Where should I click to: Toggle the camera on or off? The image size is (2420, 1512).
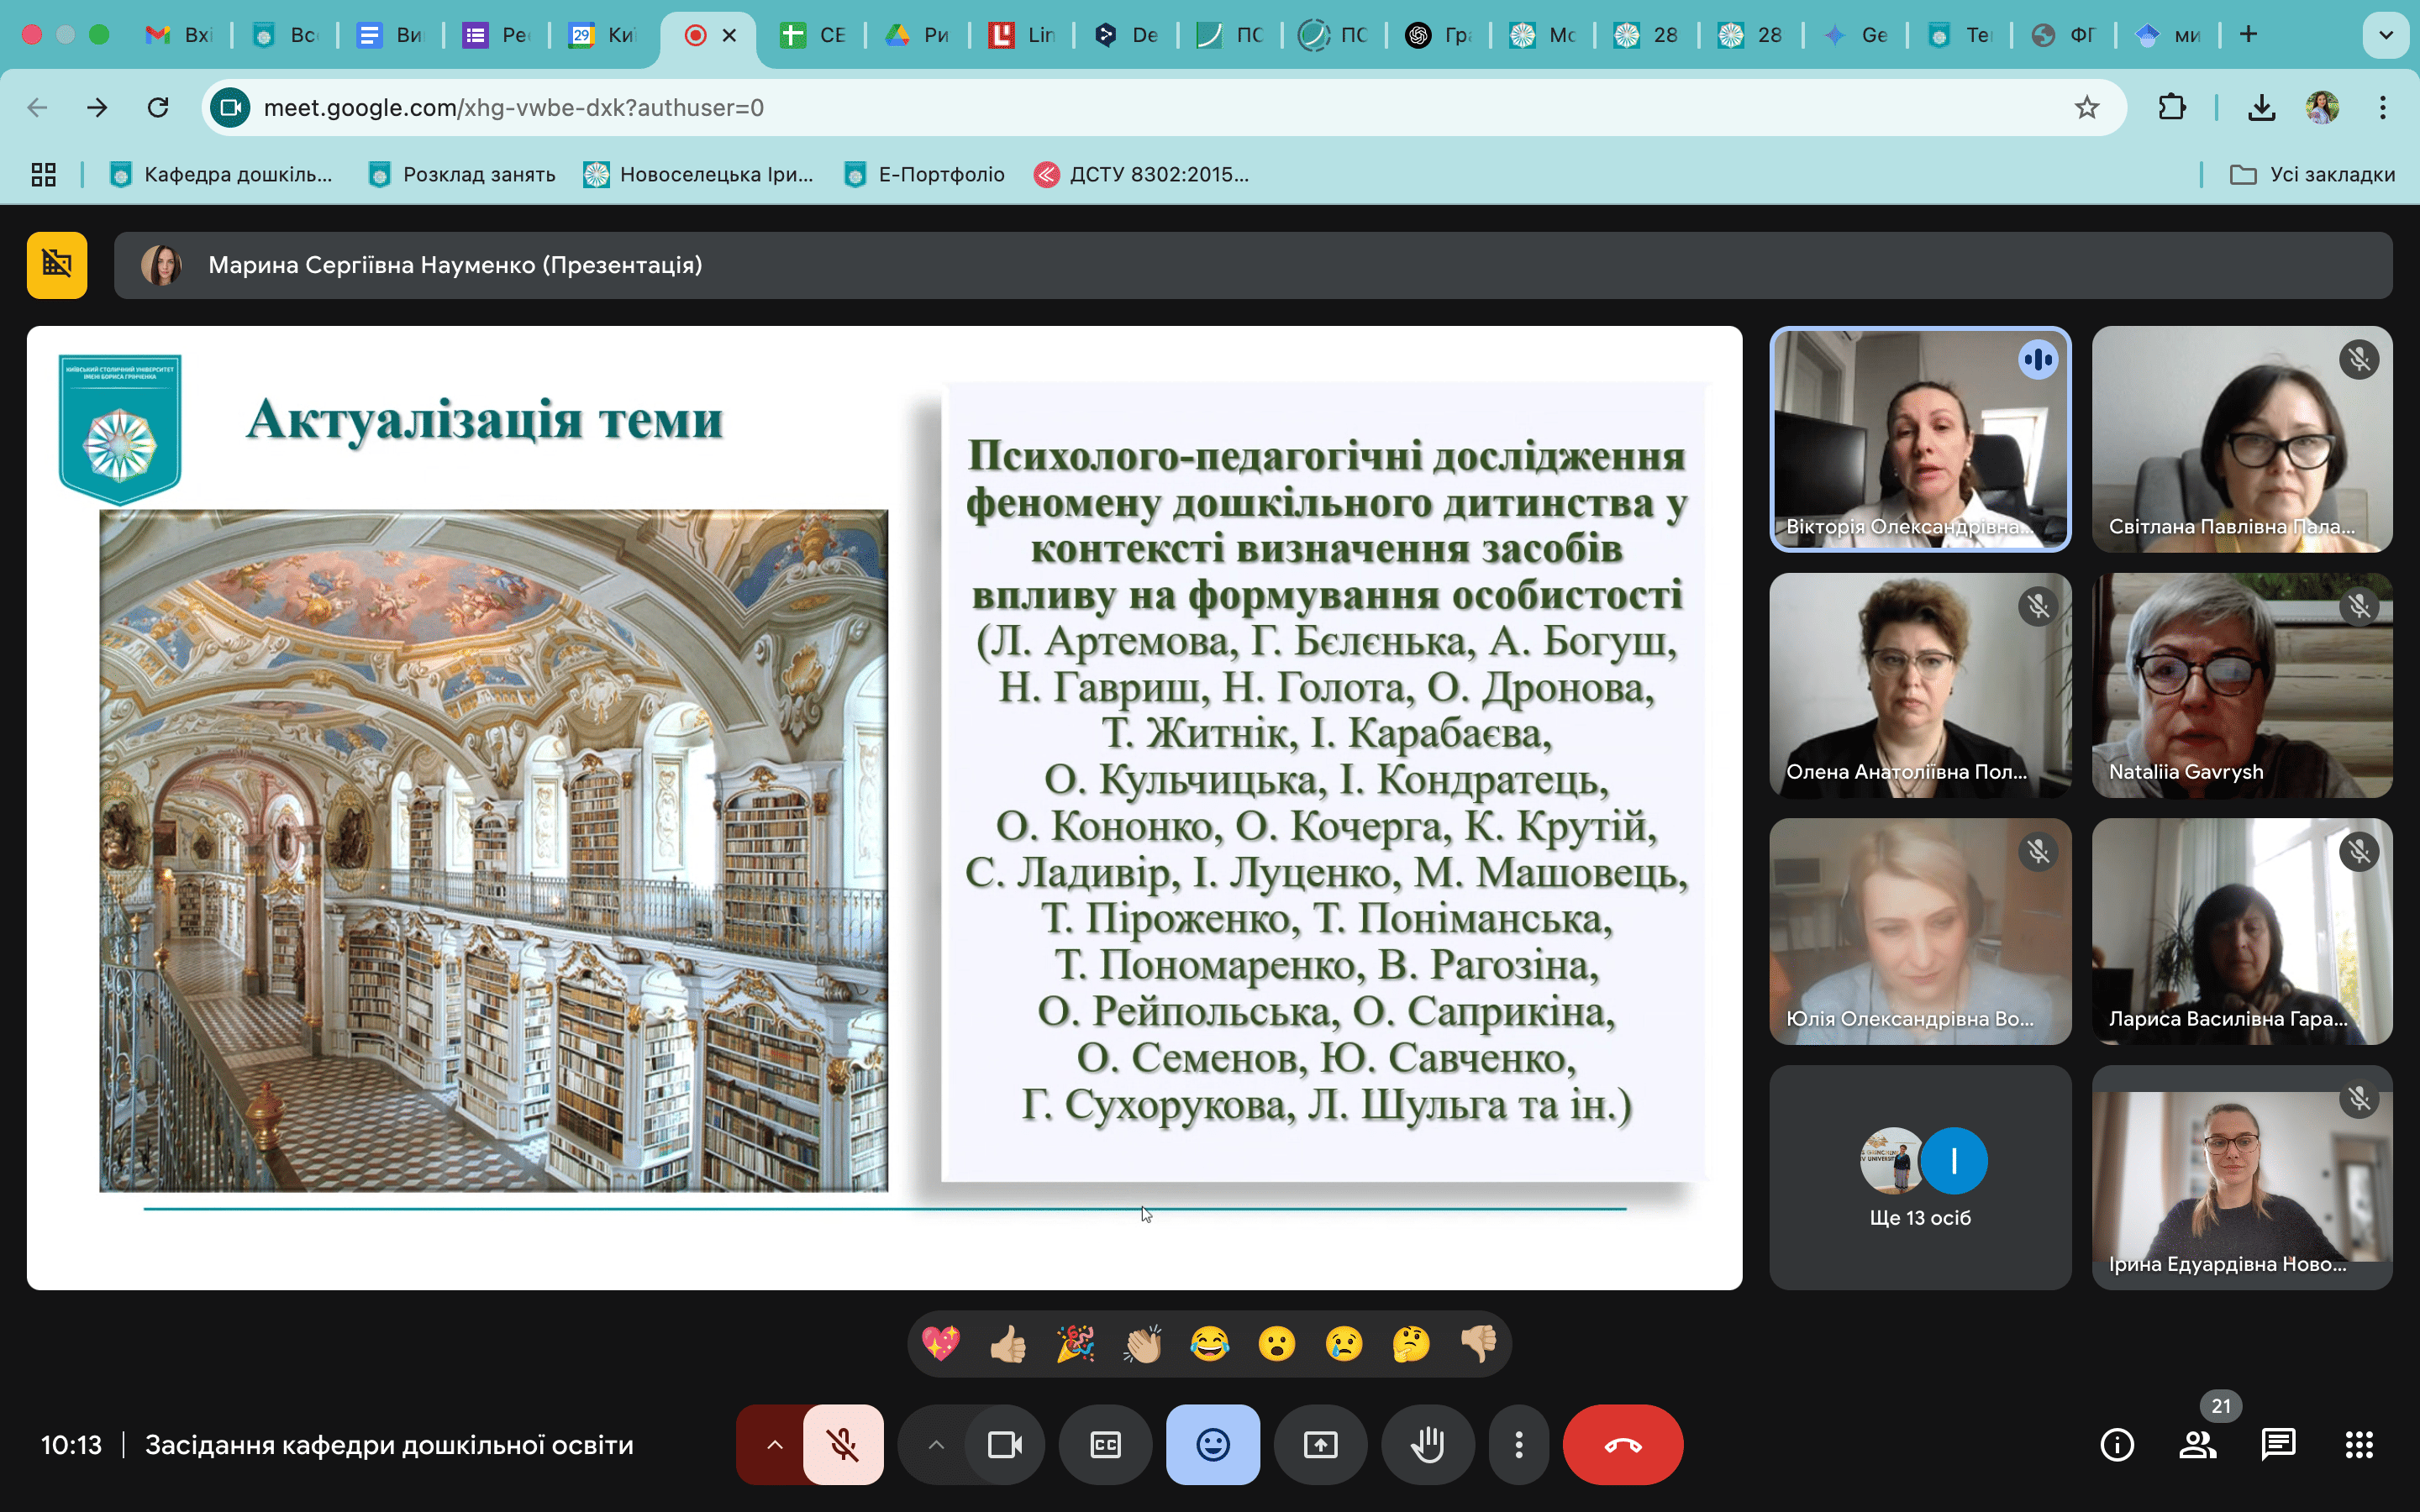tap(1004, 1444)
